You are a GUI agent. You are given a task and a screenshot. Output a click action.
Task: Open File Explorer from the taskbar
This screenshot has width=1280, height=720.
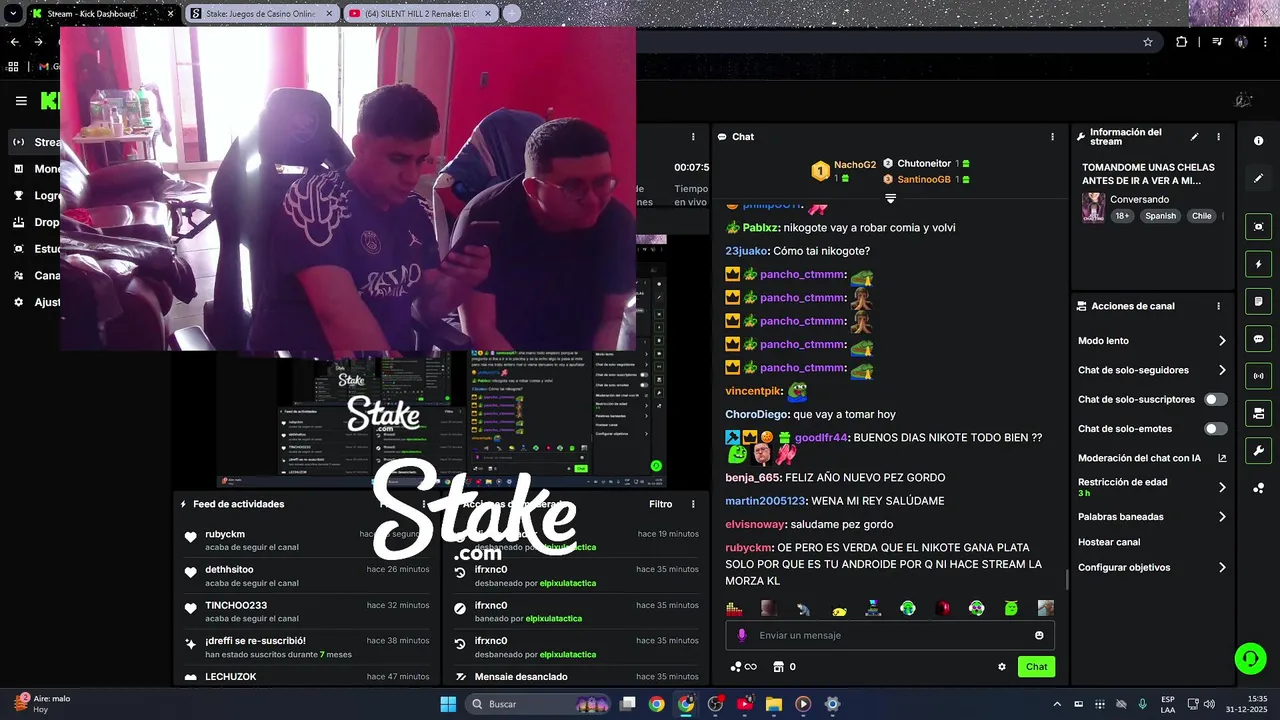tap(773, 704)
